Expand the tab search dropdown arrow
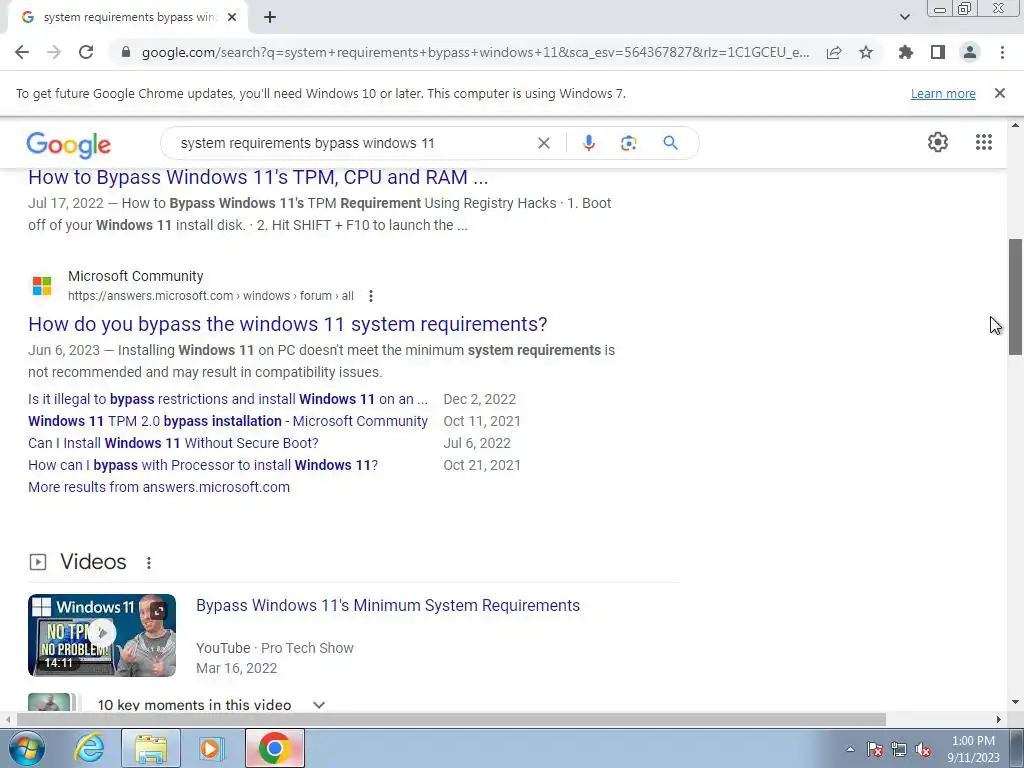This screenshot has width=1024, height=768. (904, 17)
